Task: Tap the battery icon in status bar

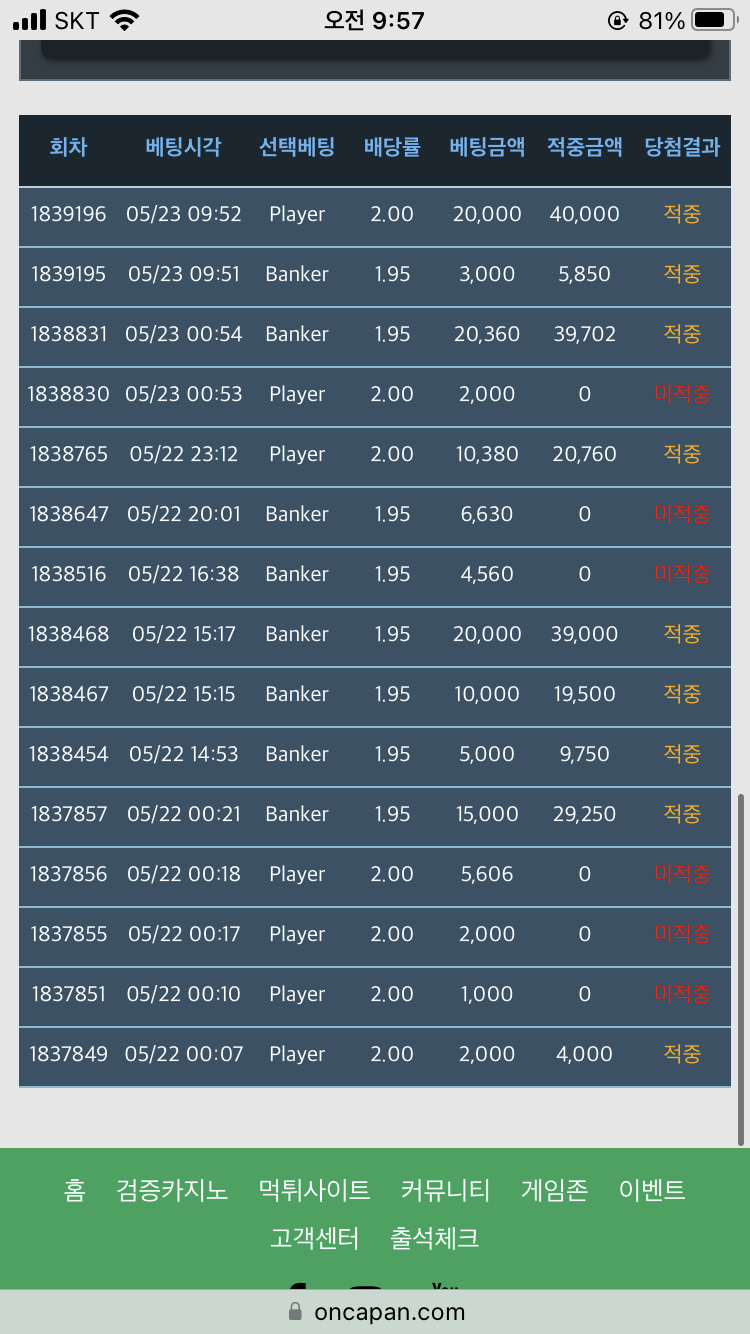Action: click(715, 20)
